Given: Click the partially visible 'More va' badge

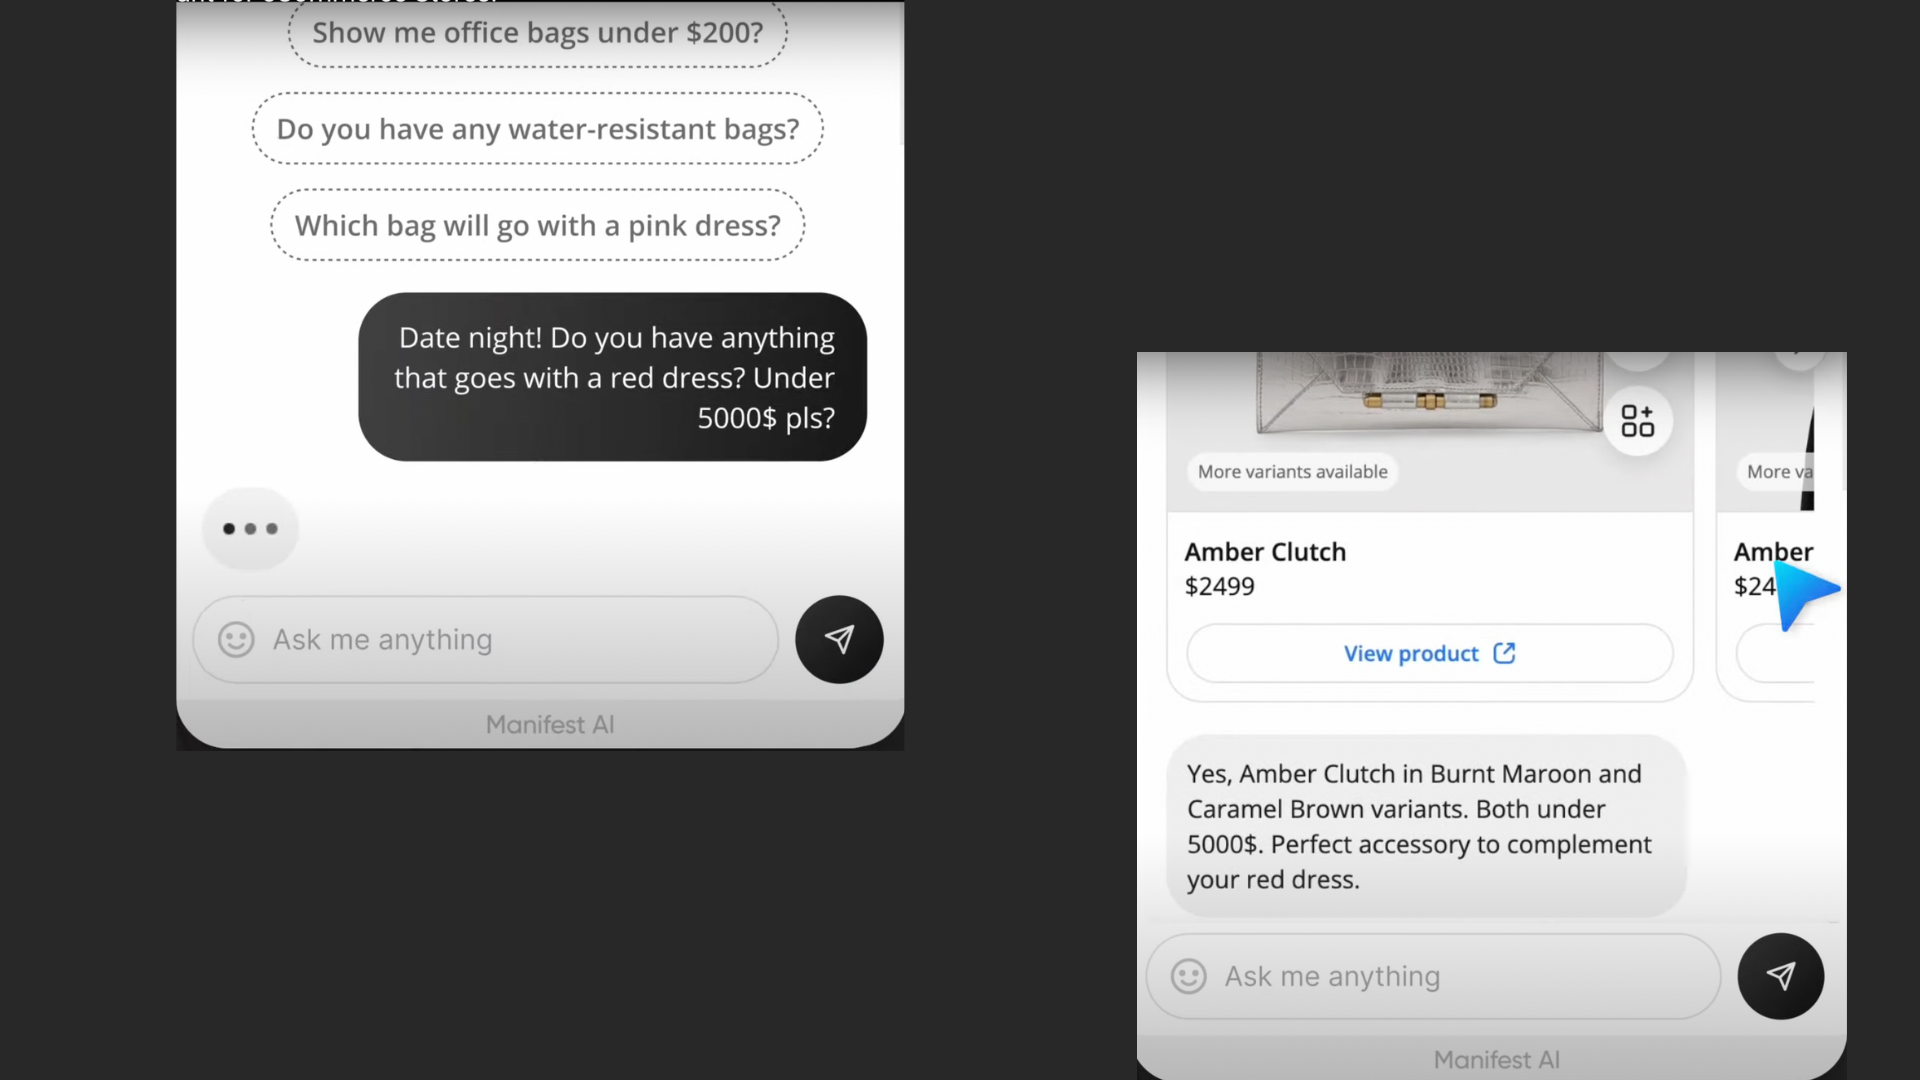Looking at the screenshot, I should [x=1777, y=472].
